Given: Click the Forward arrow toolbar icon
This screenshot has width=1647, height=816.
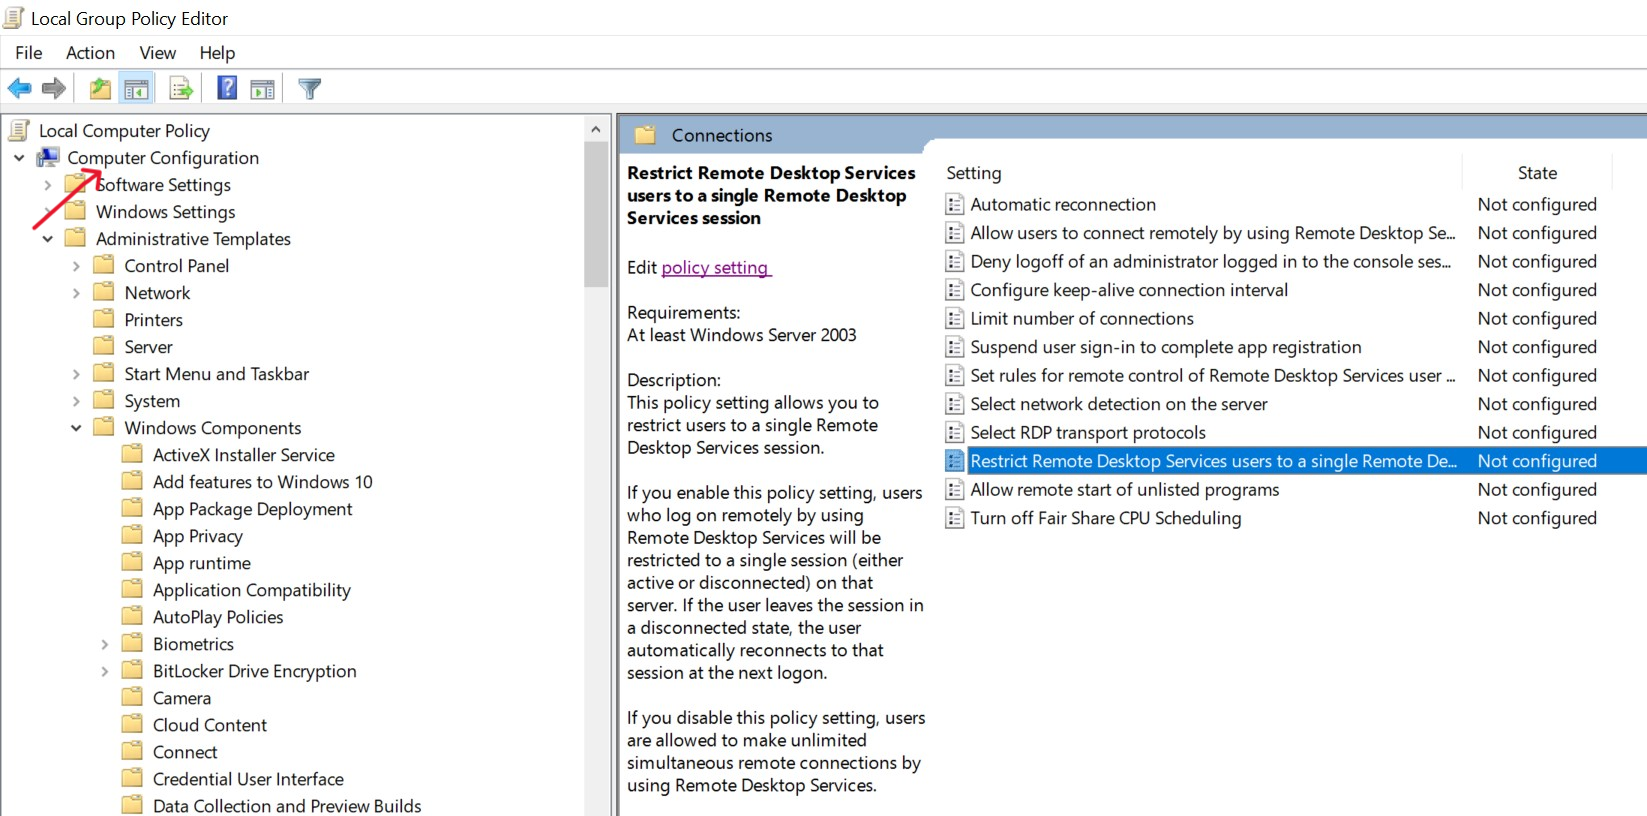Looking at the screenshot, I should pos(54,89).
